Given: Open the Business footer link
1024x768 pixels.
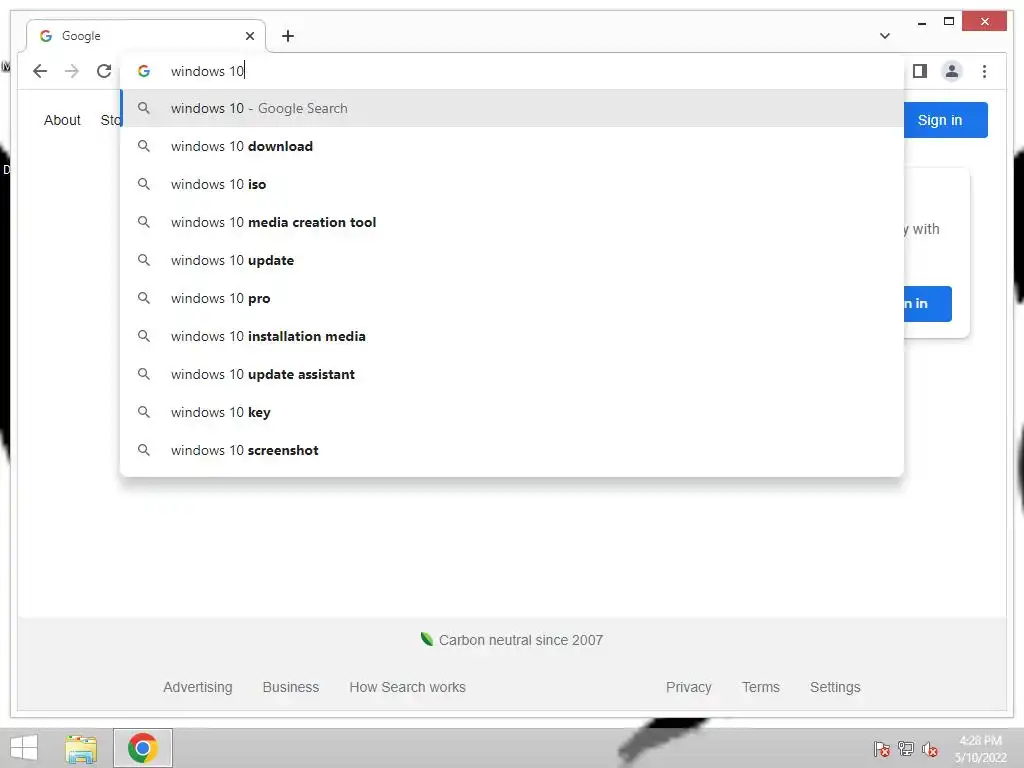Looking at the screenshot, I should pos(291,687).
